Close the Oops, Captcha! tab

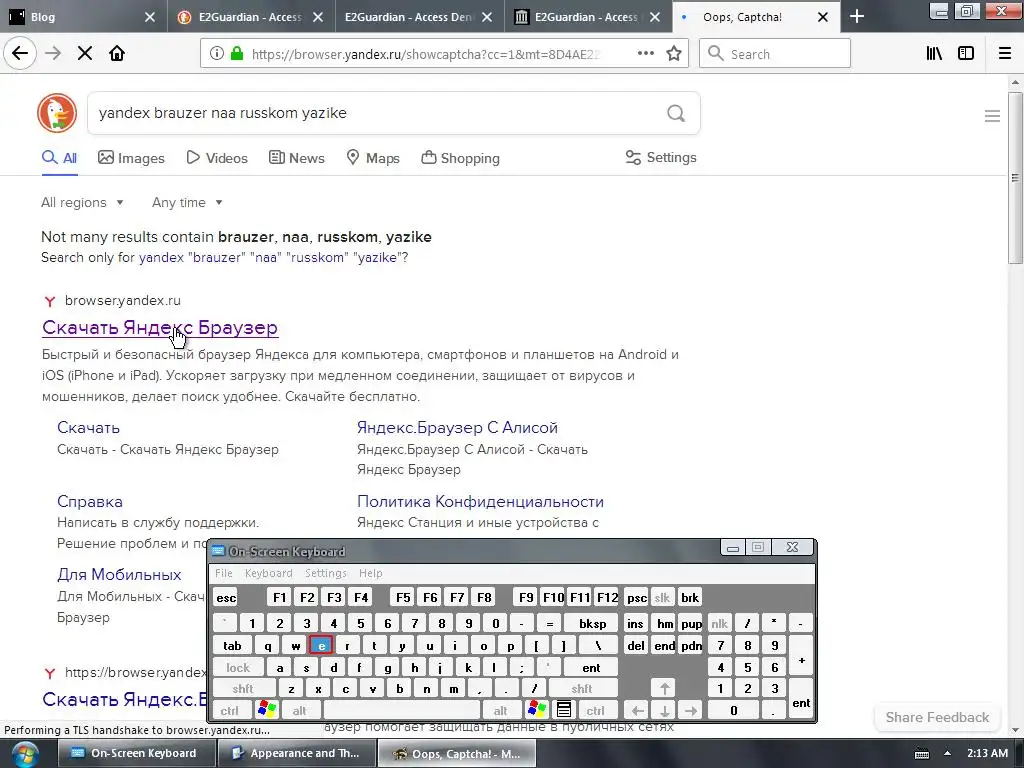tap(823, 17)
